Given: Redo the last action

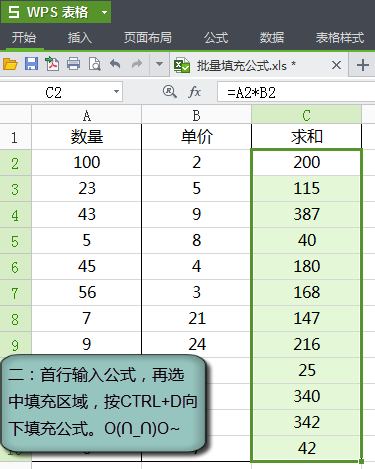Looking at the screenshot, I should (137, 63).
